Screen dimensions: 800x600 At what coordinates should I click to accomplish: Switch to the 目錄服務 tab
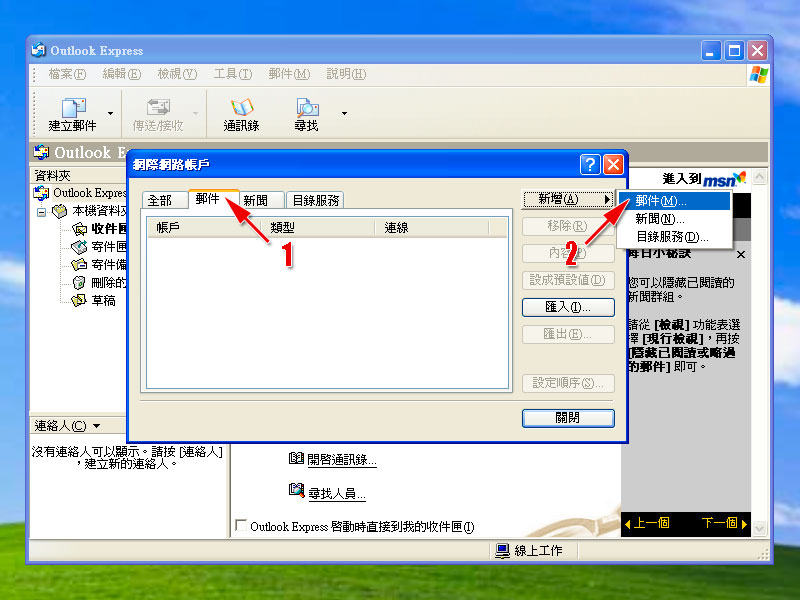pyautogui.click(x=316, y=201)
